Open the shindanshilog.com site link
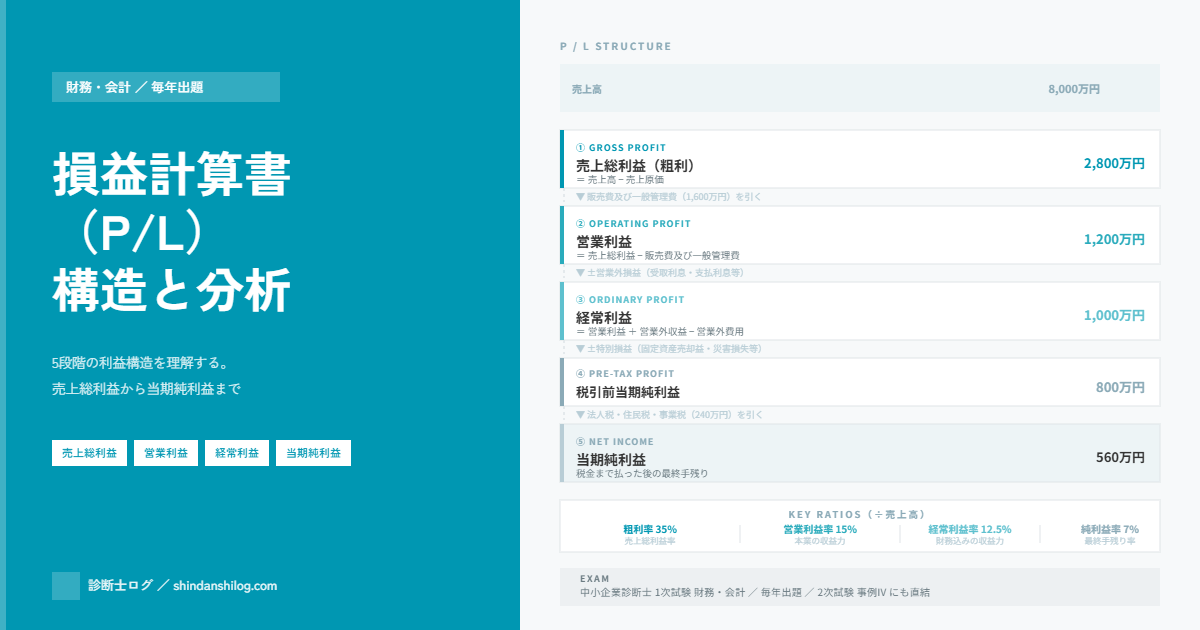This screenshot has height=630, width=1200. coord(225,586)
